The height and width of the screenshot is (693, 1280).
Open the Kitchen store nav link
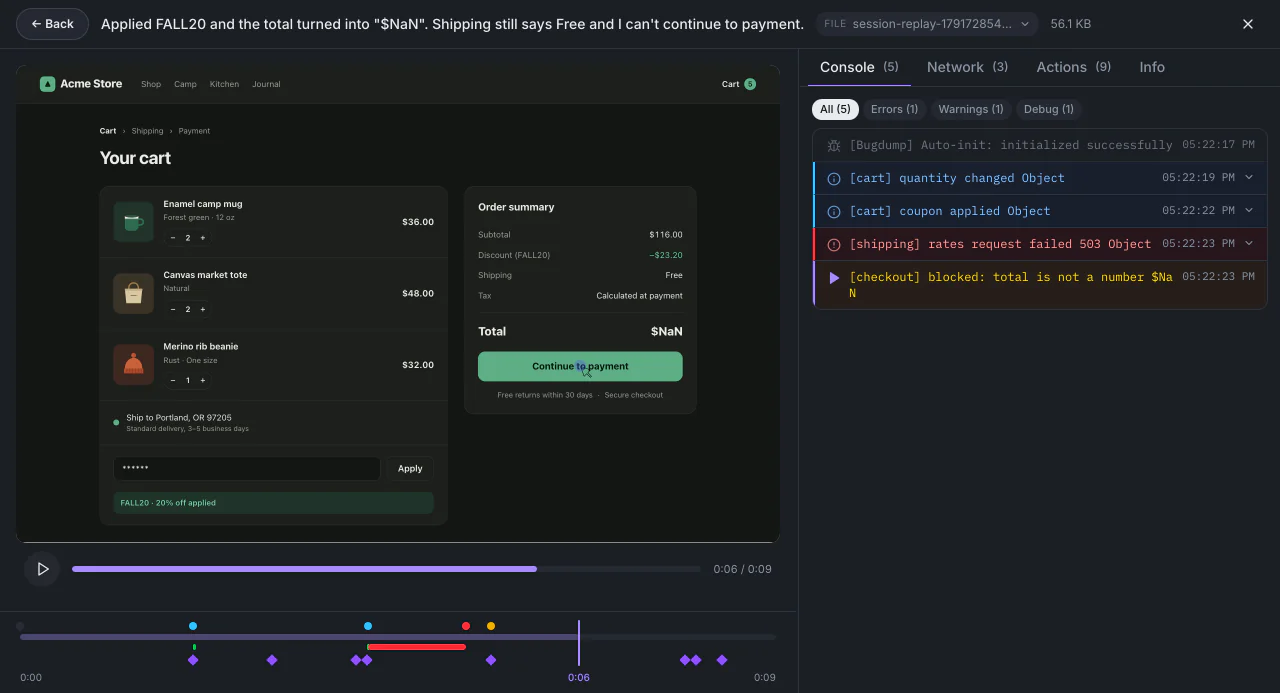pyautogui.click(x=224, y=84)
